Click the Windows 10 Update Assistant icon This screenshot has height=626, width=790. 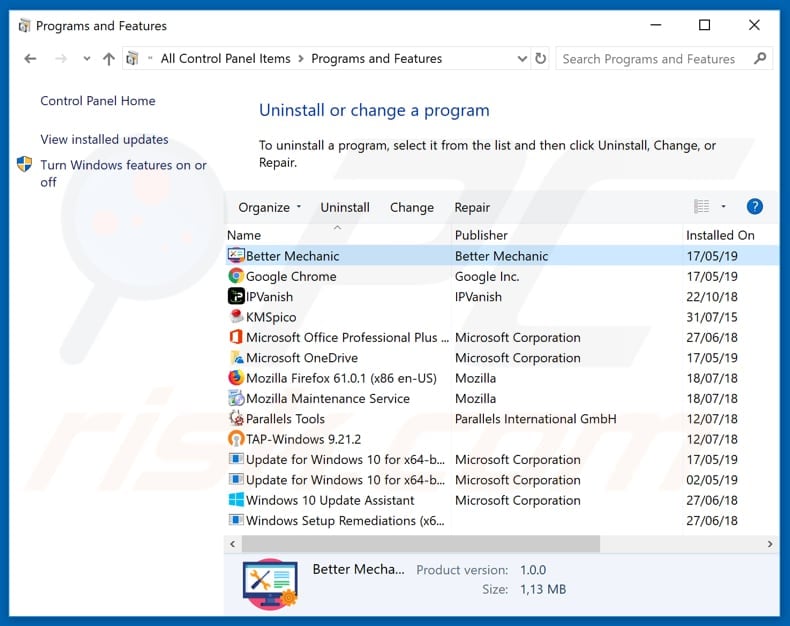pos(236,499)
